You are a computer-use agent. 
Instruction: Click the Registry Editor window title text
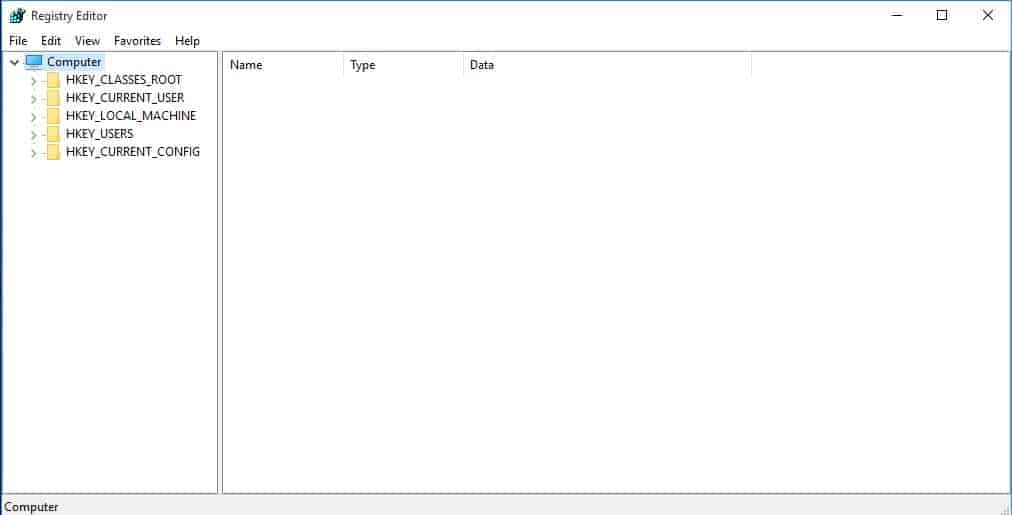click(69, 15)
